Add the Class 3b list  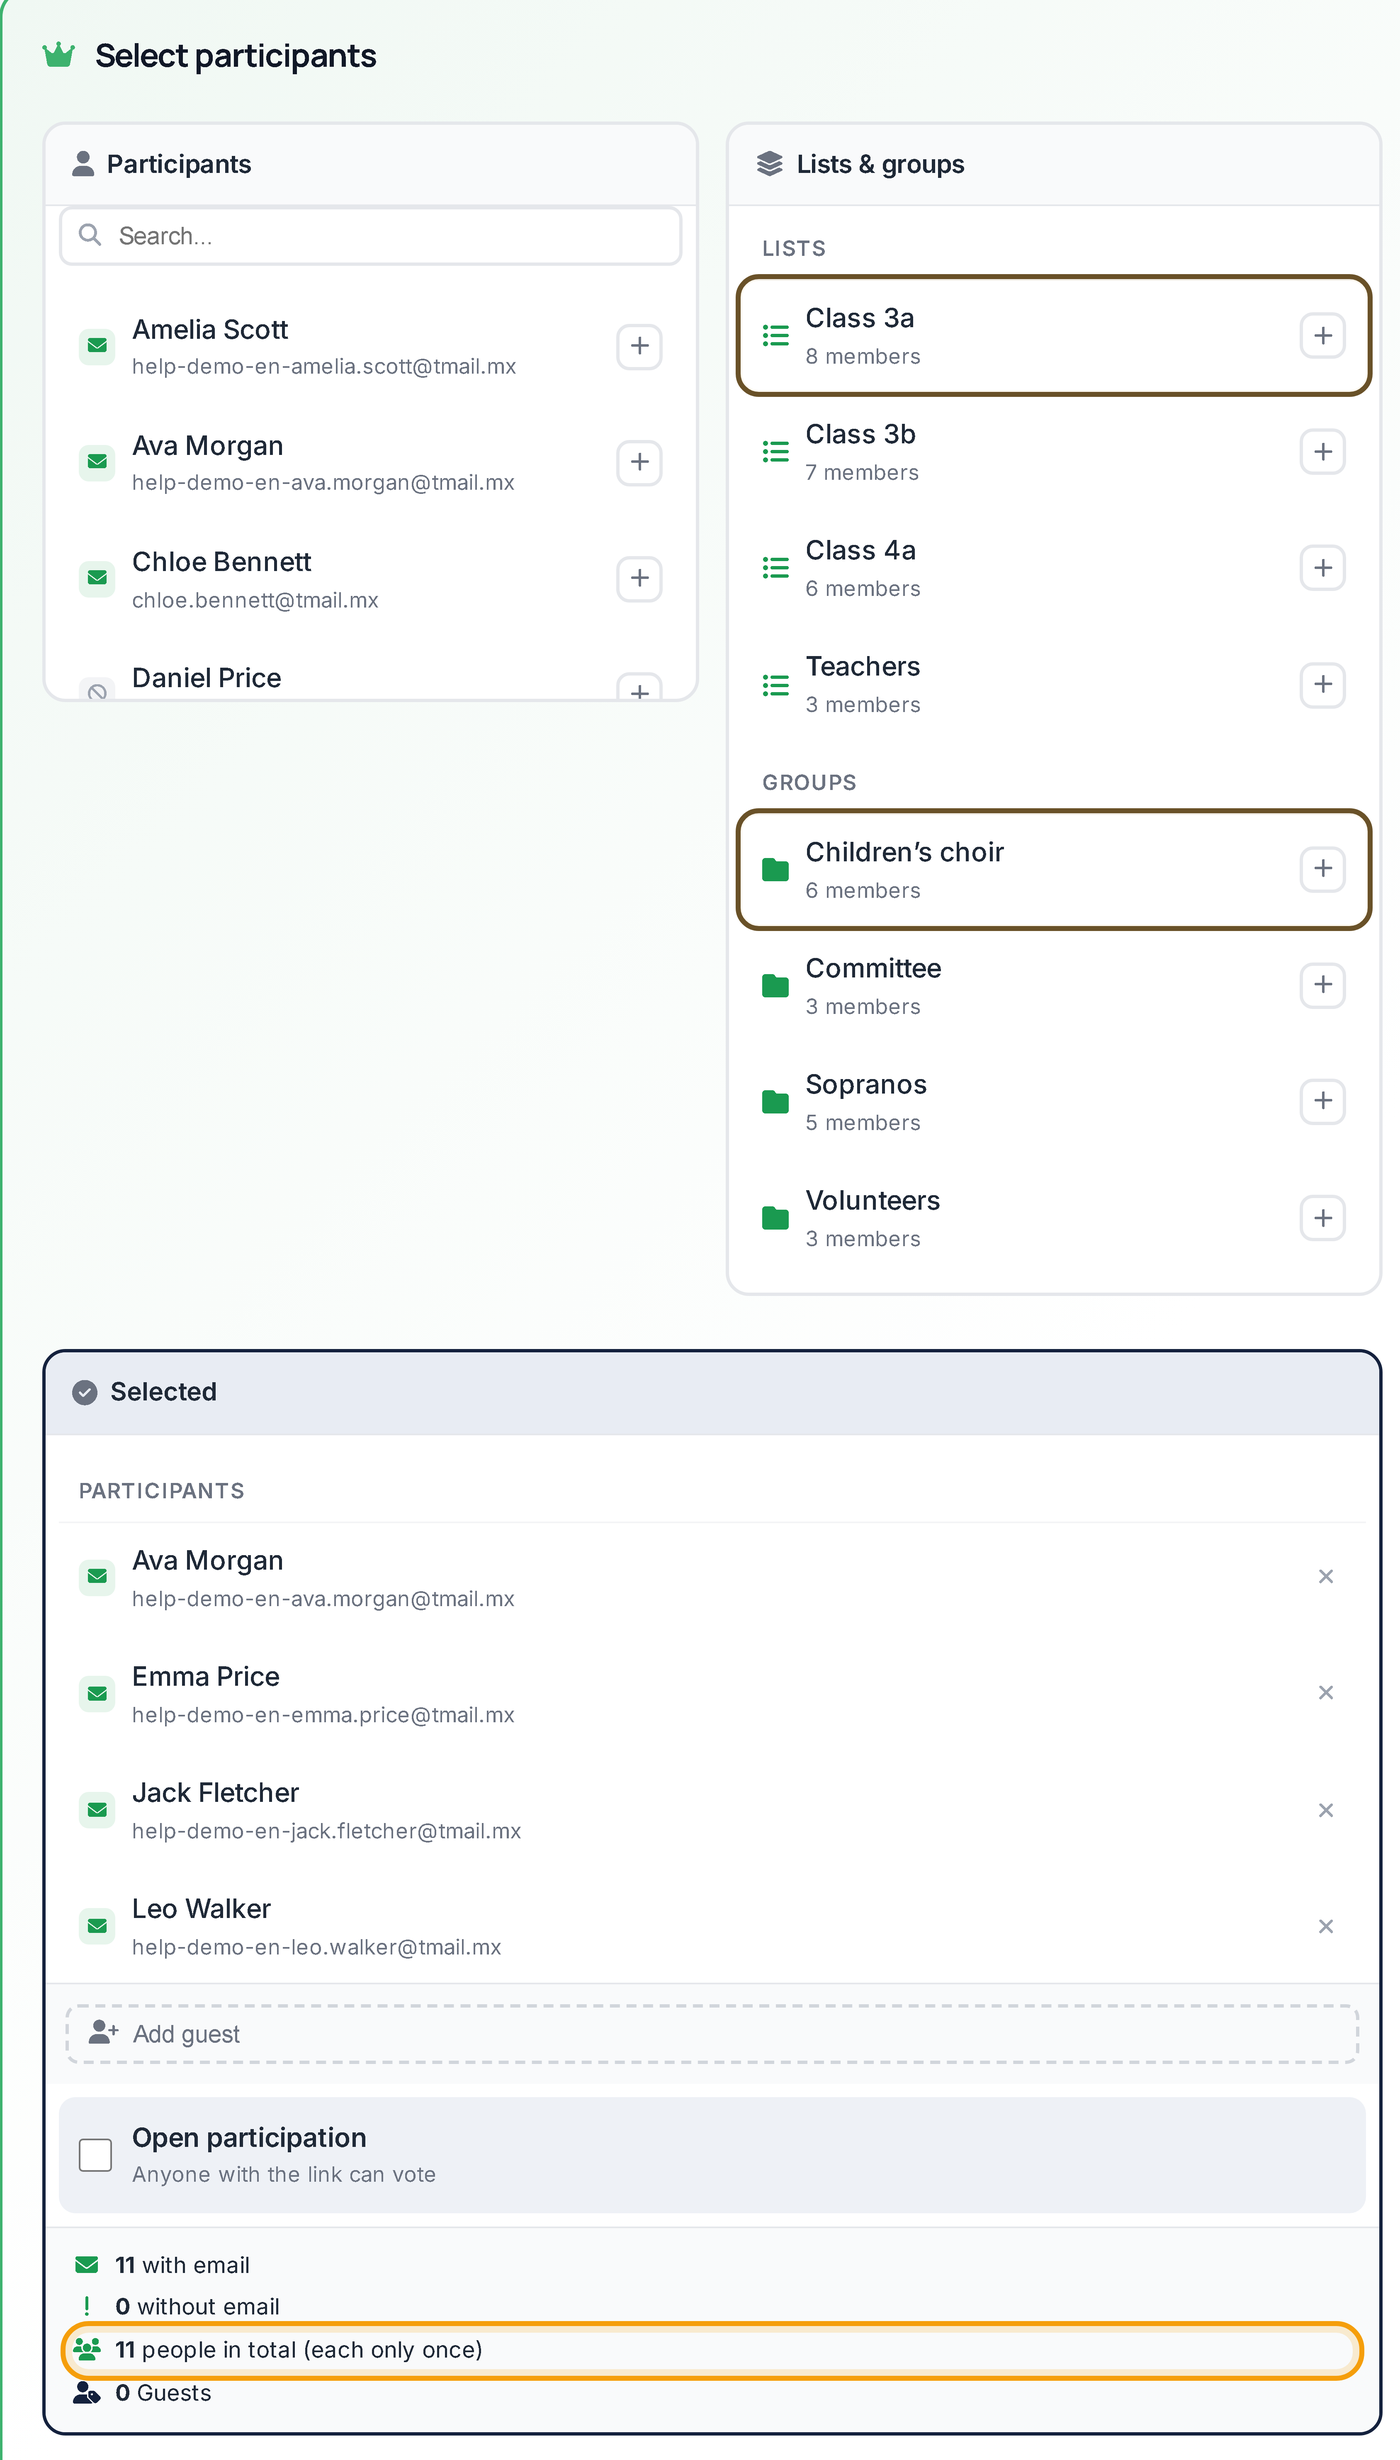coord(1322,451)
